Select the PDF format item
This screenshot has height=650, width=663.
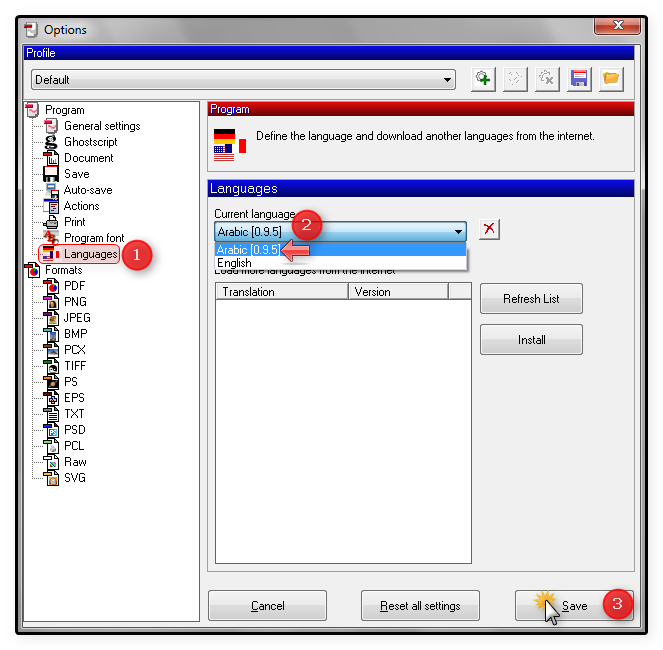(74, 286)
